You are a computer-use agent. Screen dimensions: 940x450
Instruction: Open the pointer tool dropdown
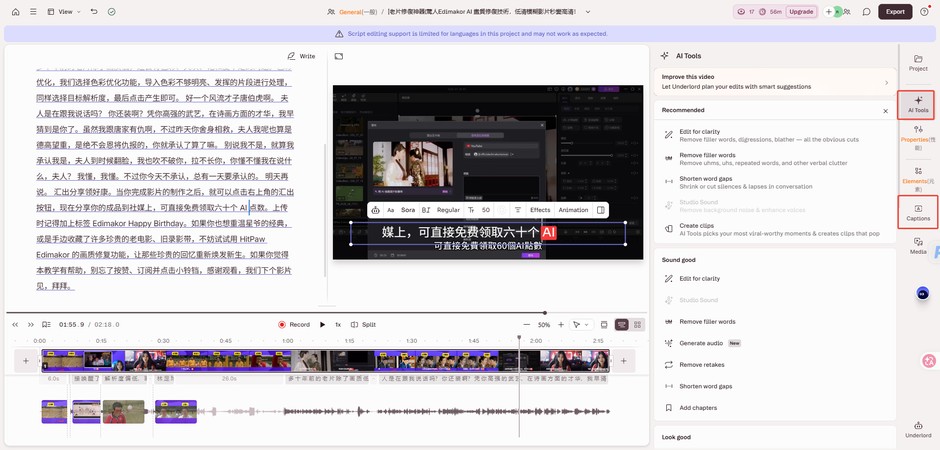point(580,325)
